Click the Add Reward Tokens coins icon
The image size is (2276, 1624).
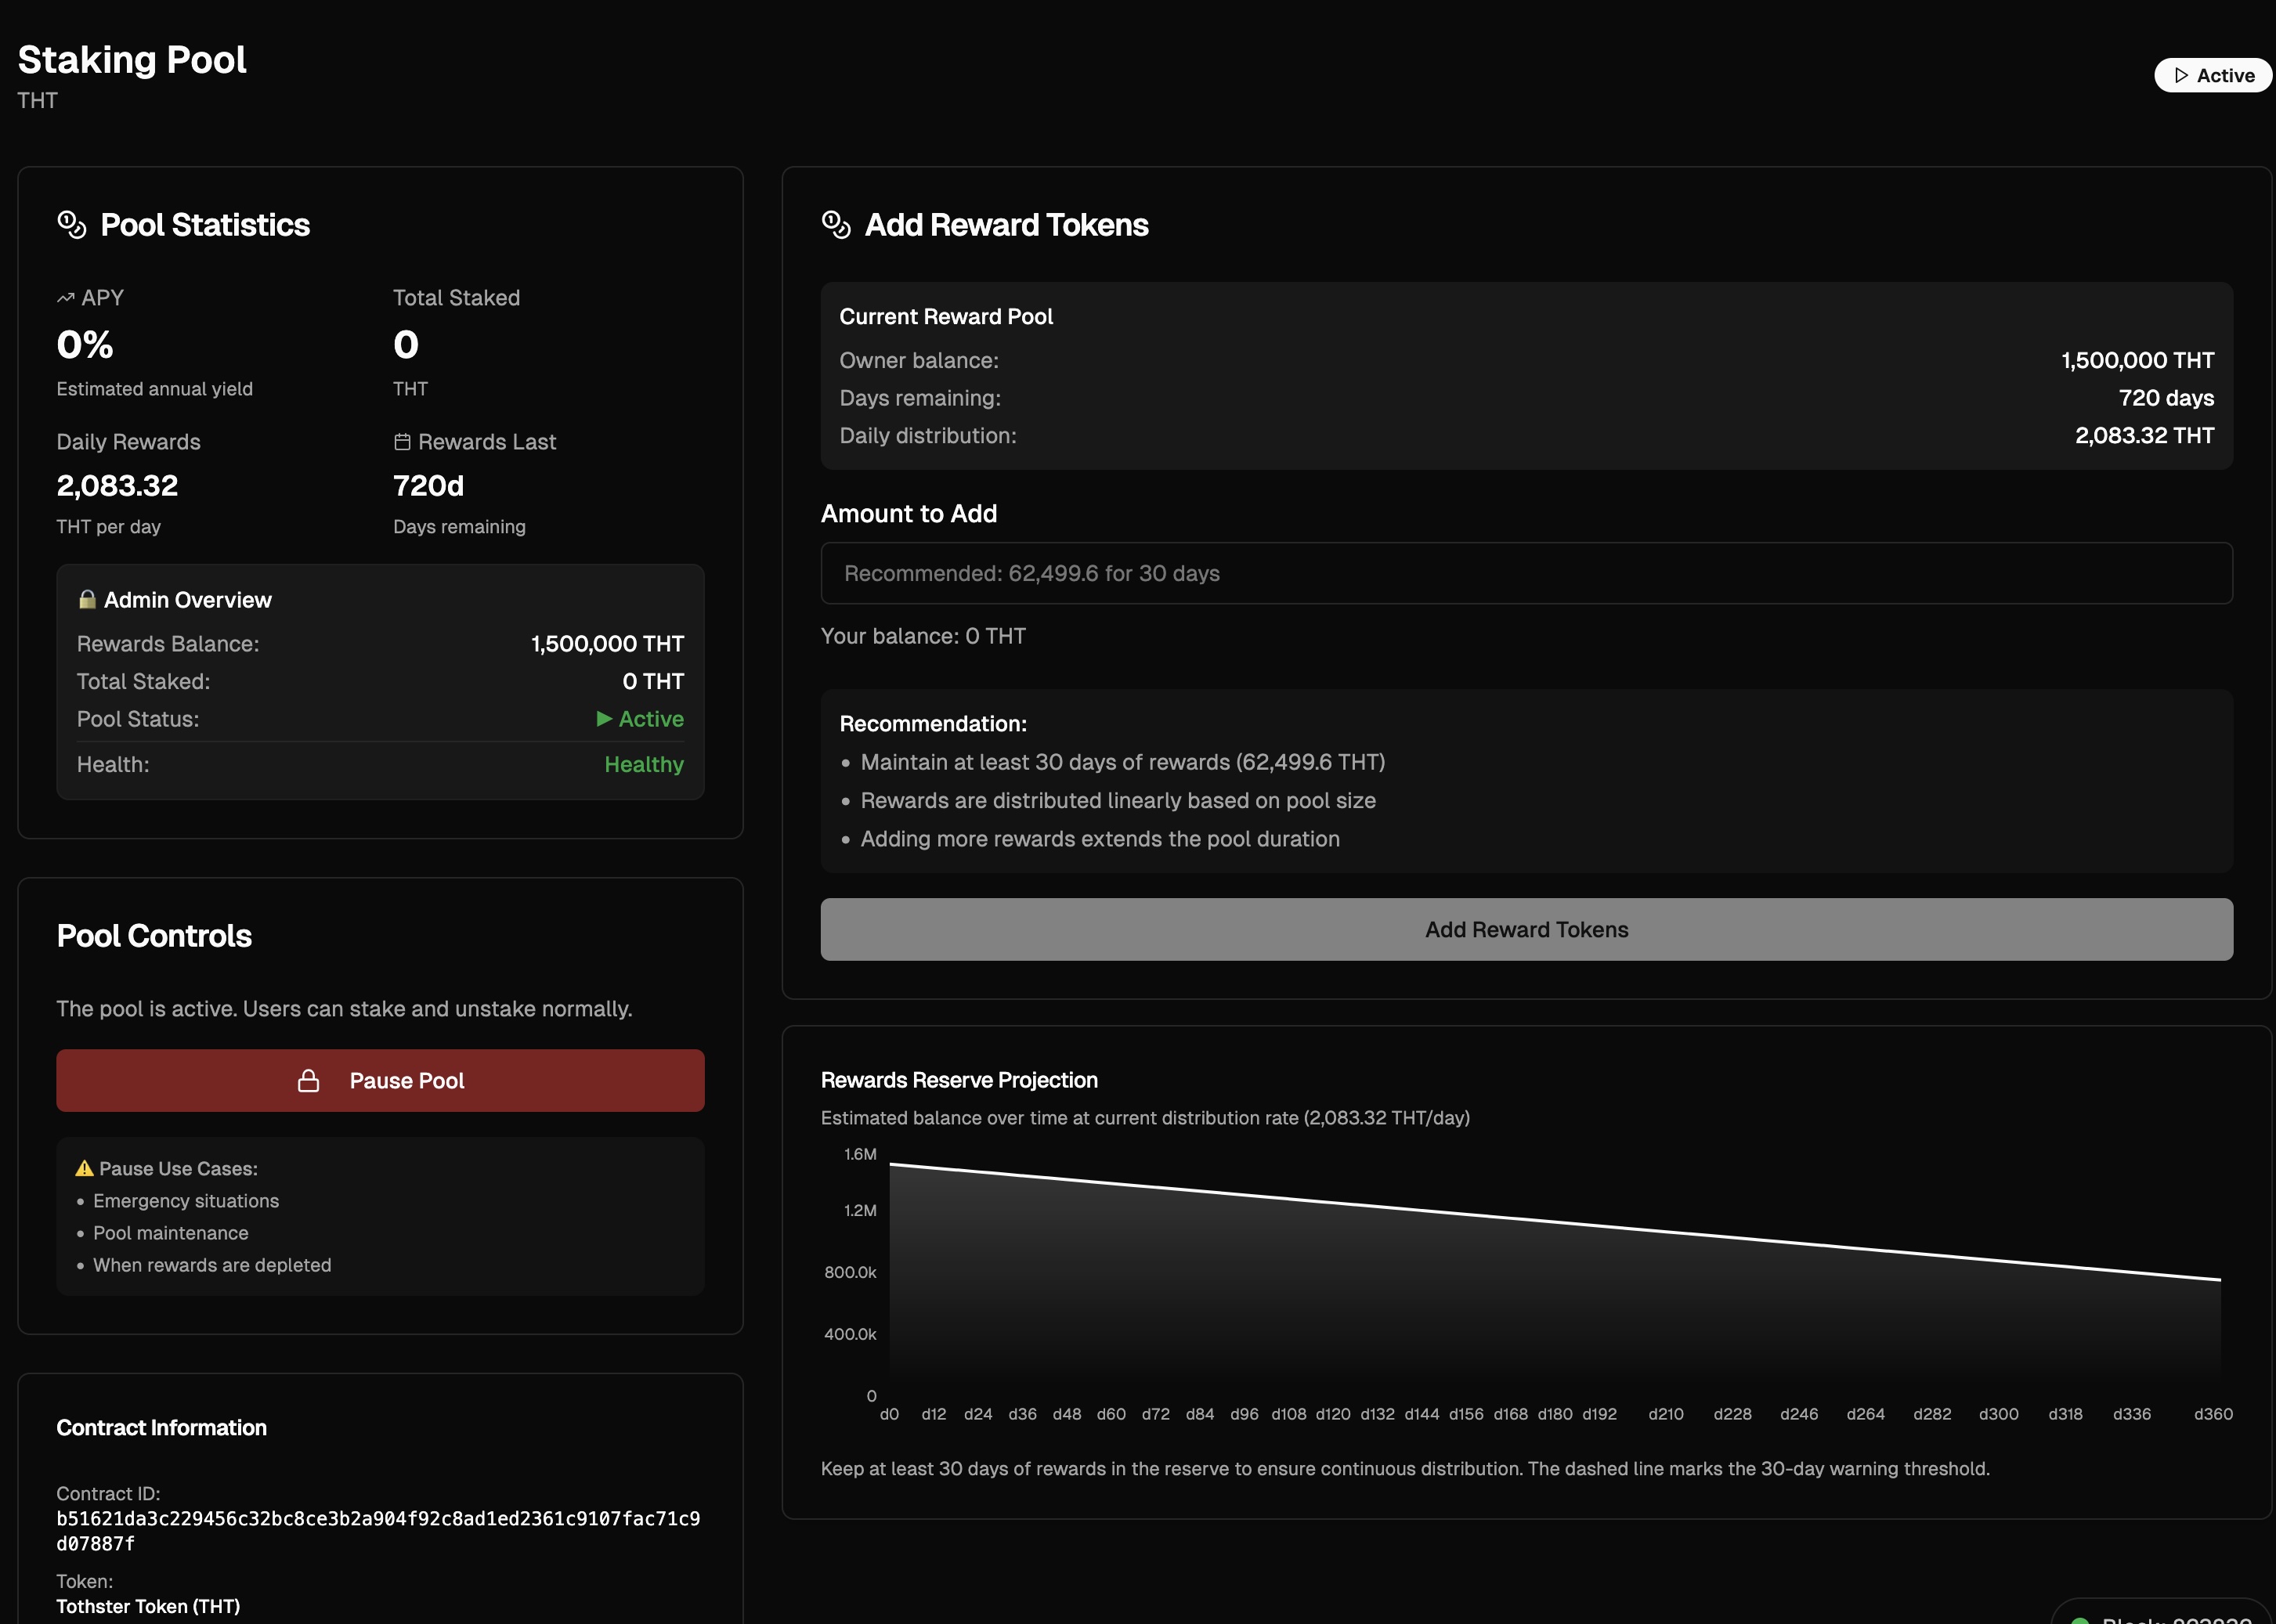point(835,225)
